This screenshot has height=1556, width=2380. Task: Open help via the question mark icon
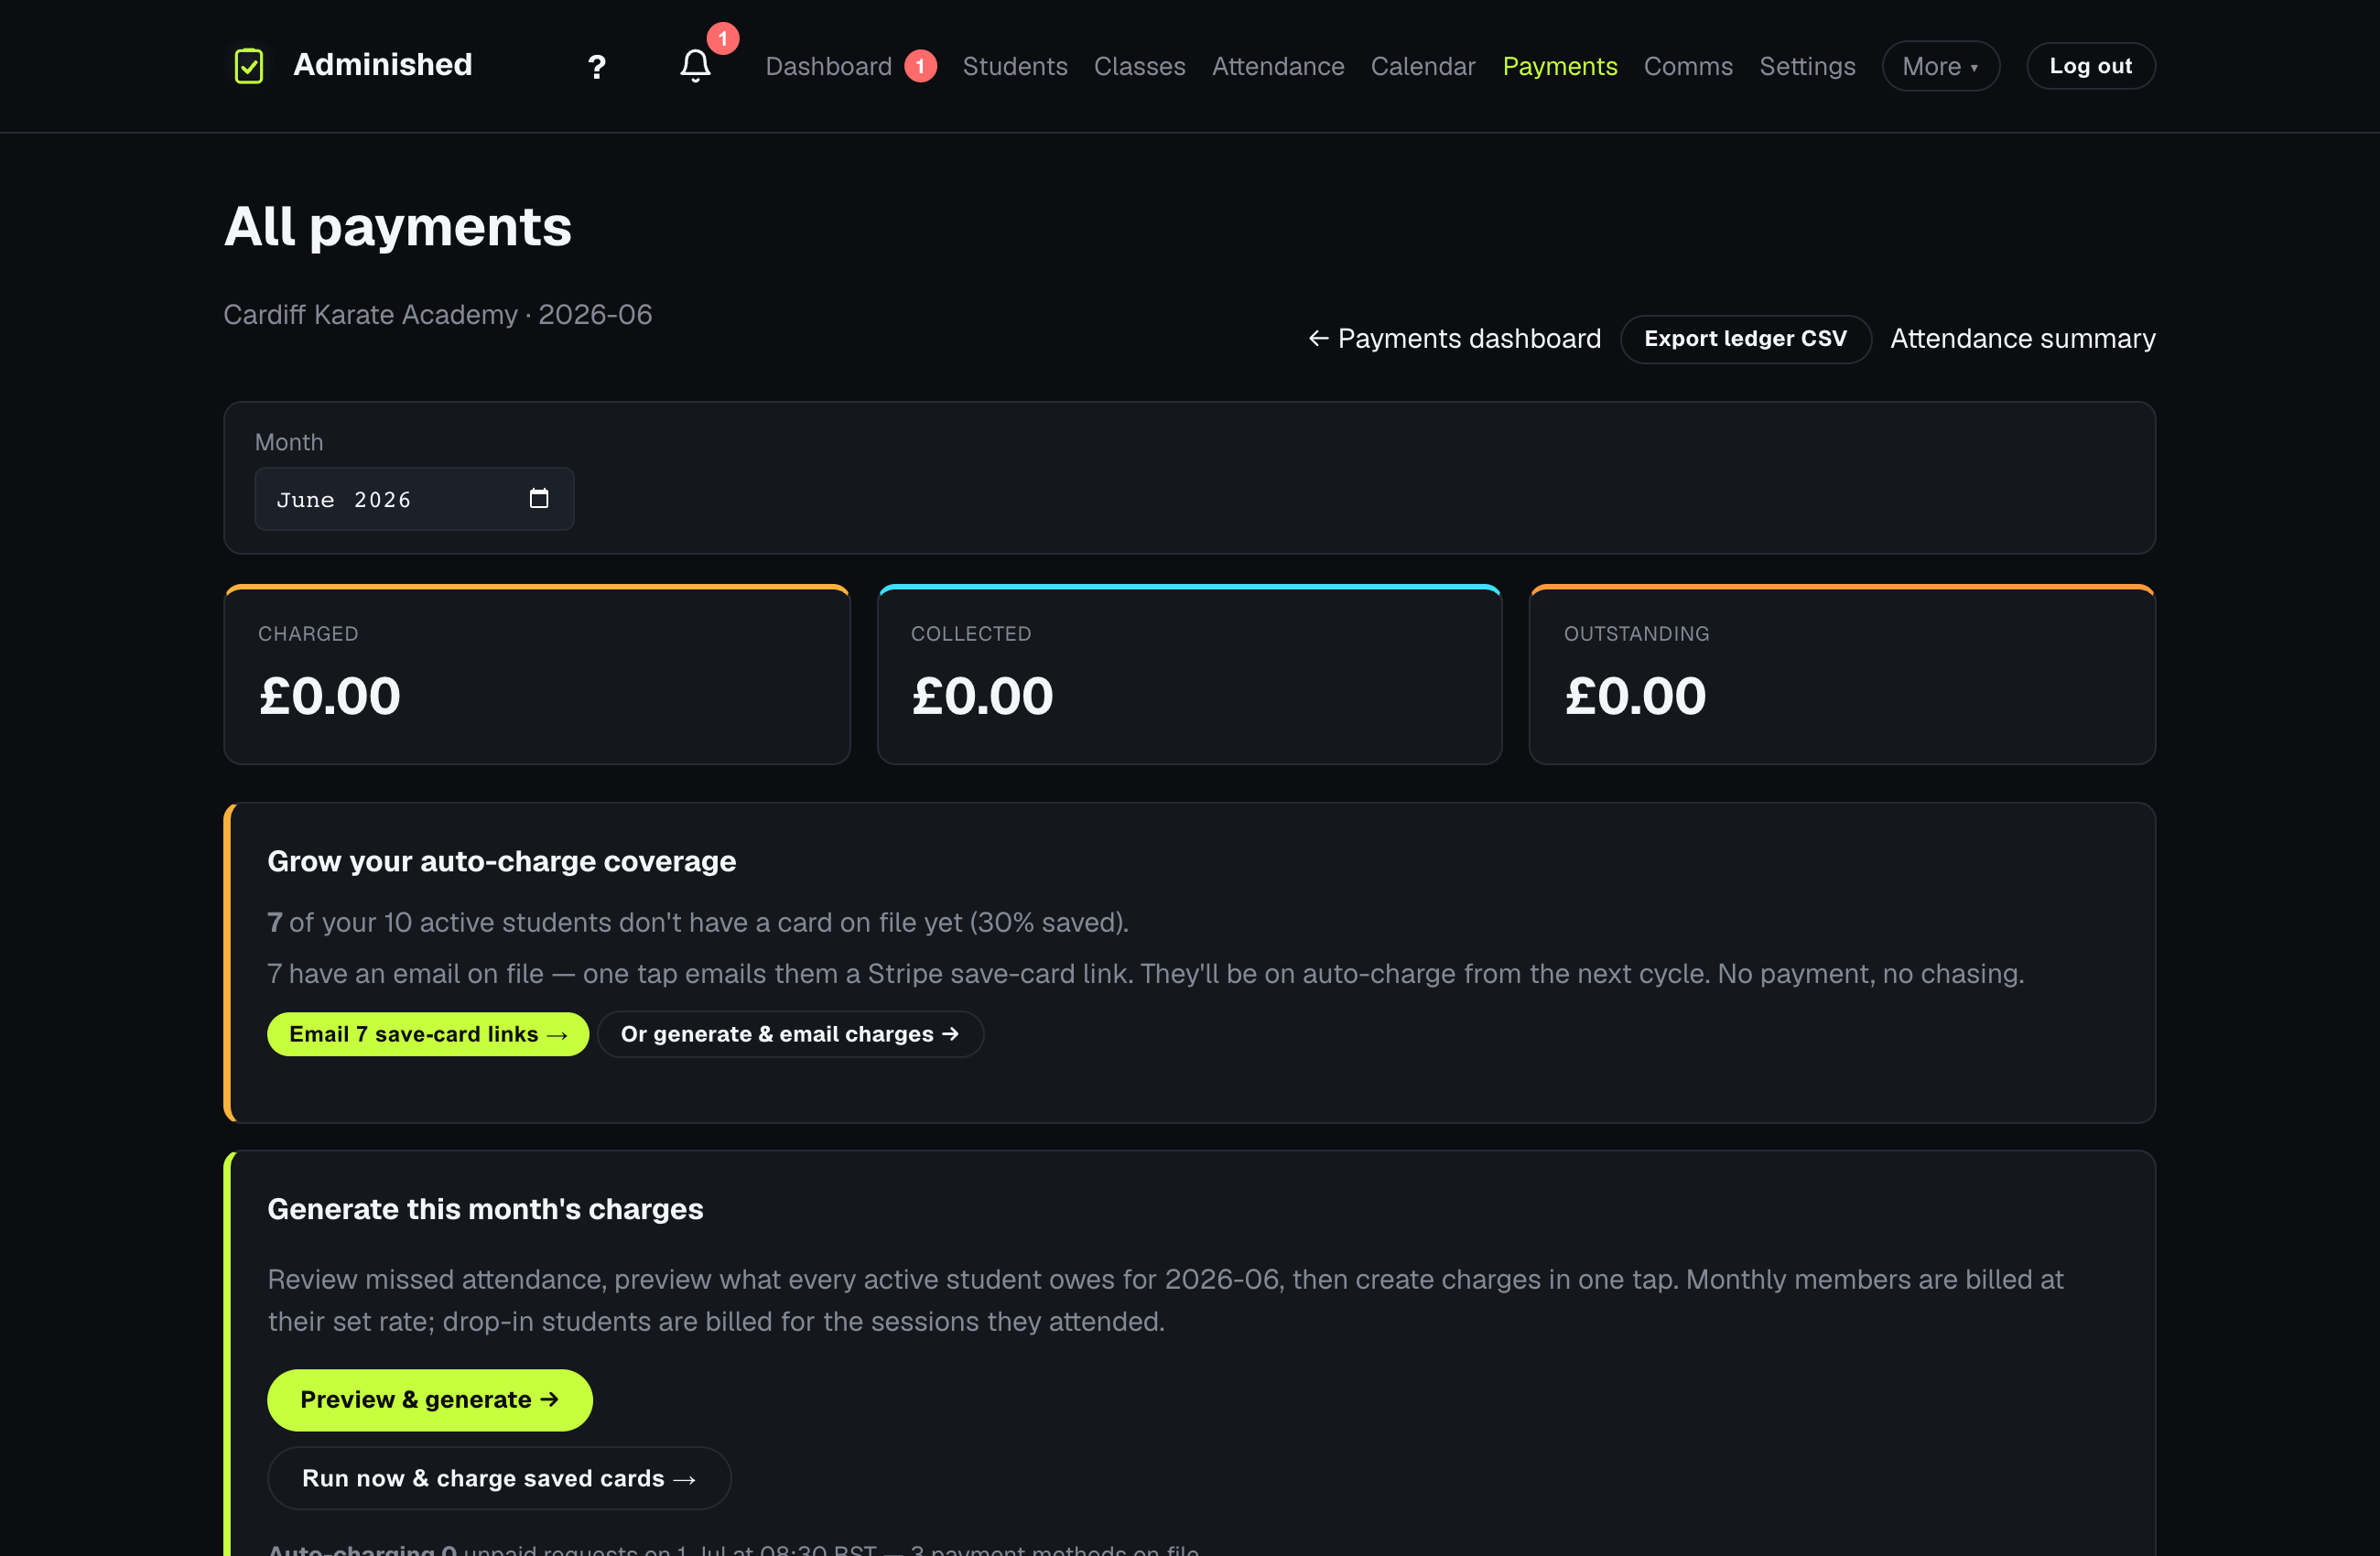click(597, 67)
